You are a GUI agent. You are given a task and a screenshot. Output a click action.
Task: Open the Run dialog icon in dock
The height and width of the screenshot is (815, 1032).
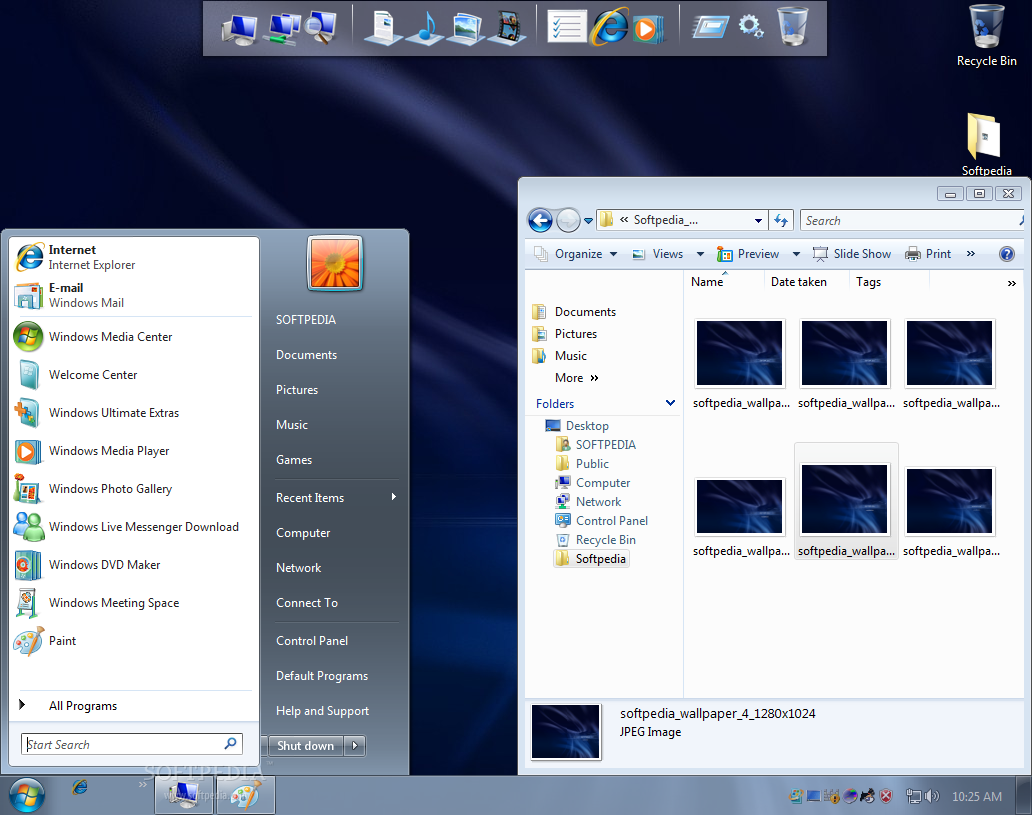pos(710,28)
